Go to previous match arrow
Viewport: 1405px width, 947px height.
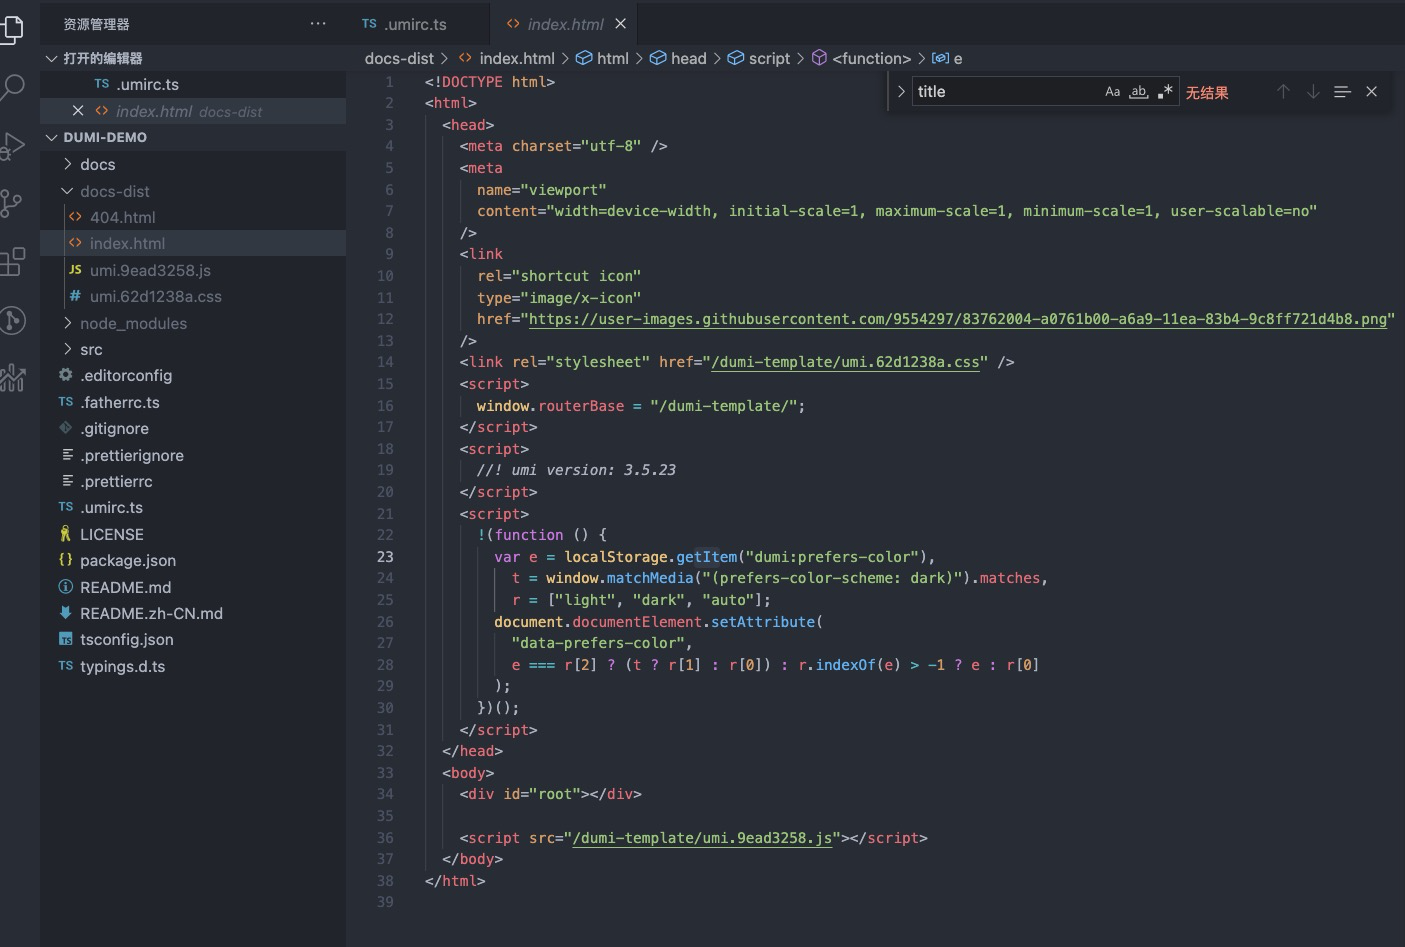(1283, 92)
